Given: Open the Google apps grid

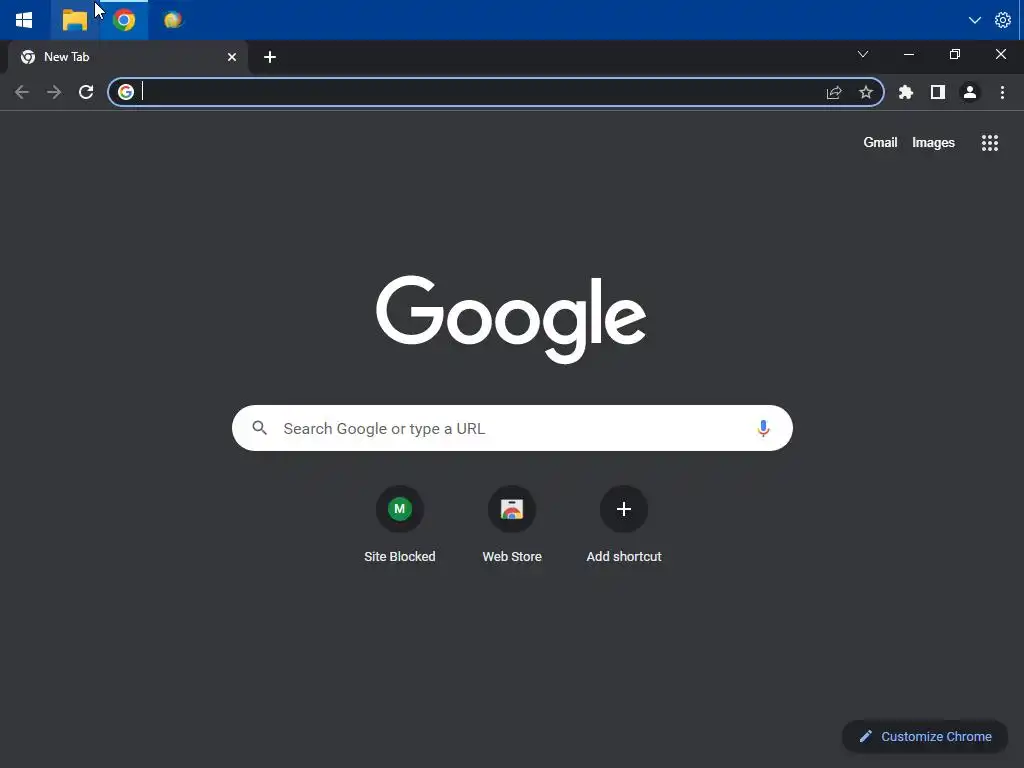Looking at the screenshot, I should coord(990,142).
